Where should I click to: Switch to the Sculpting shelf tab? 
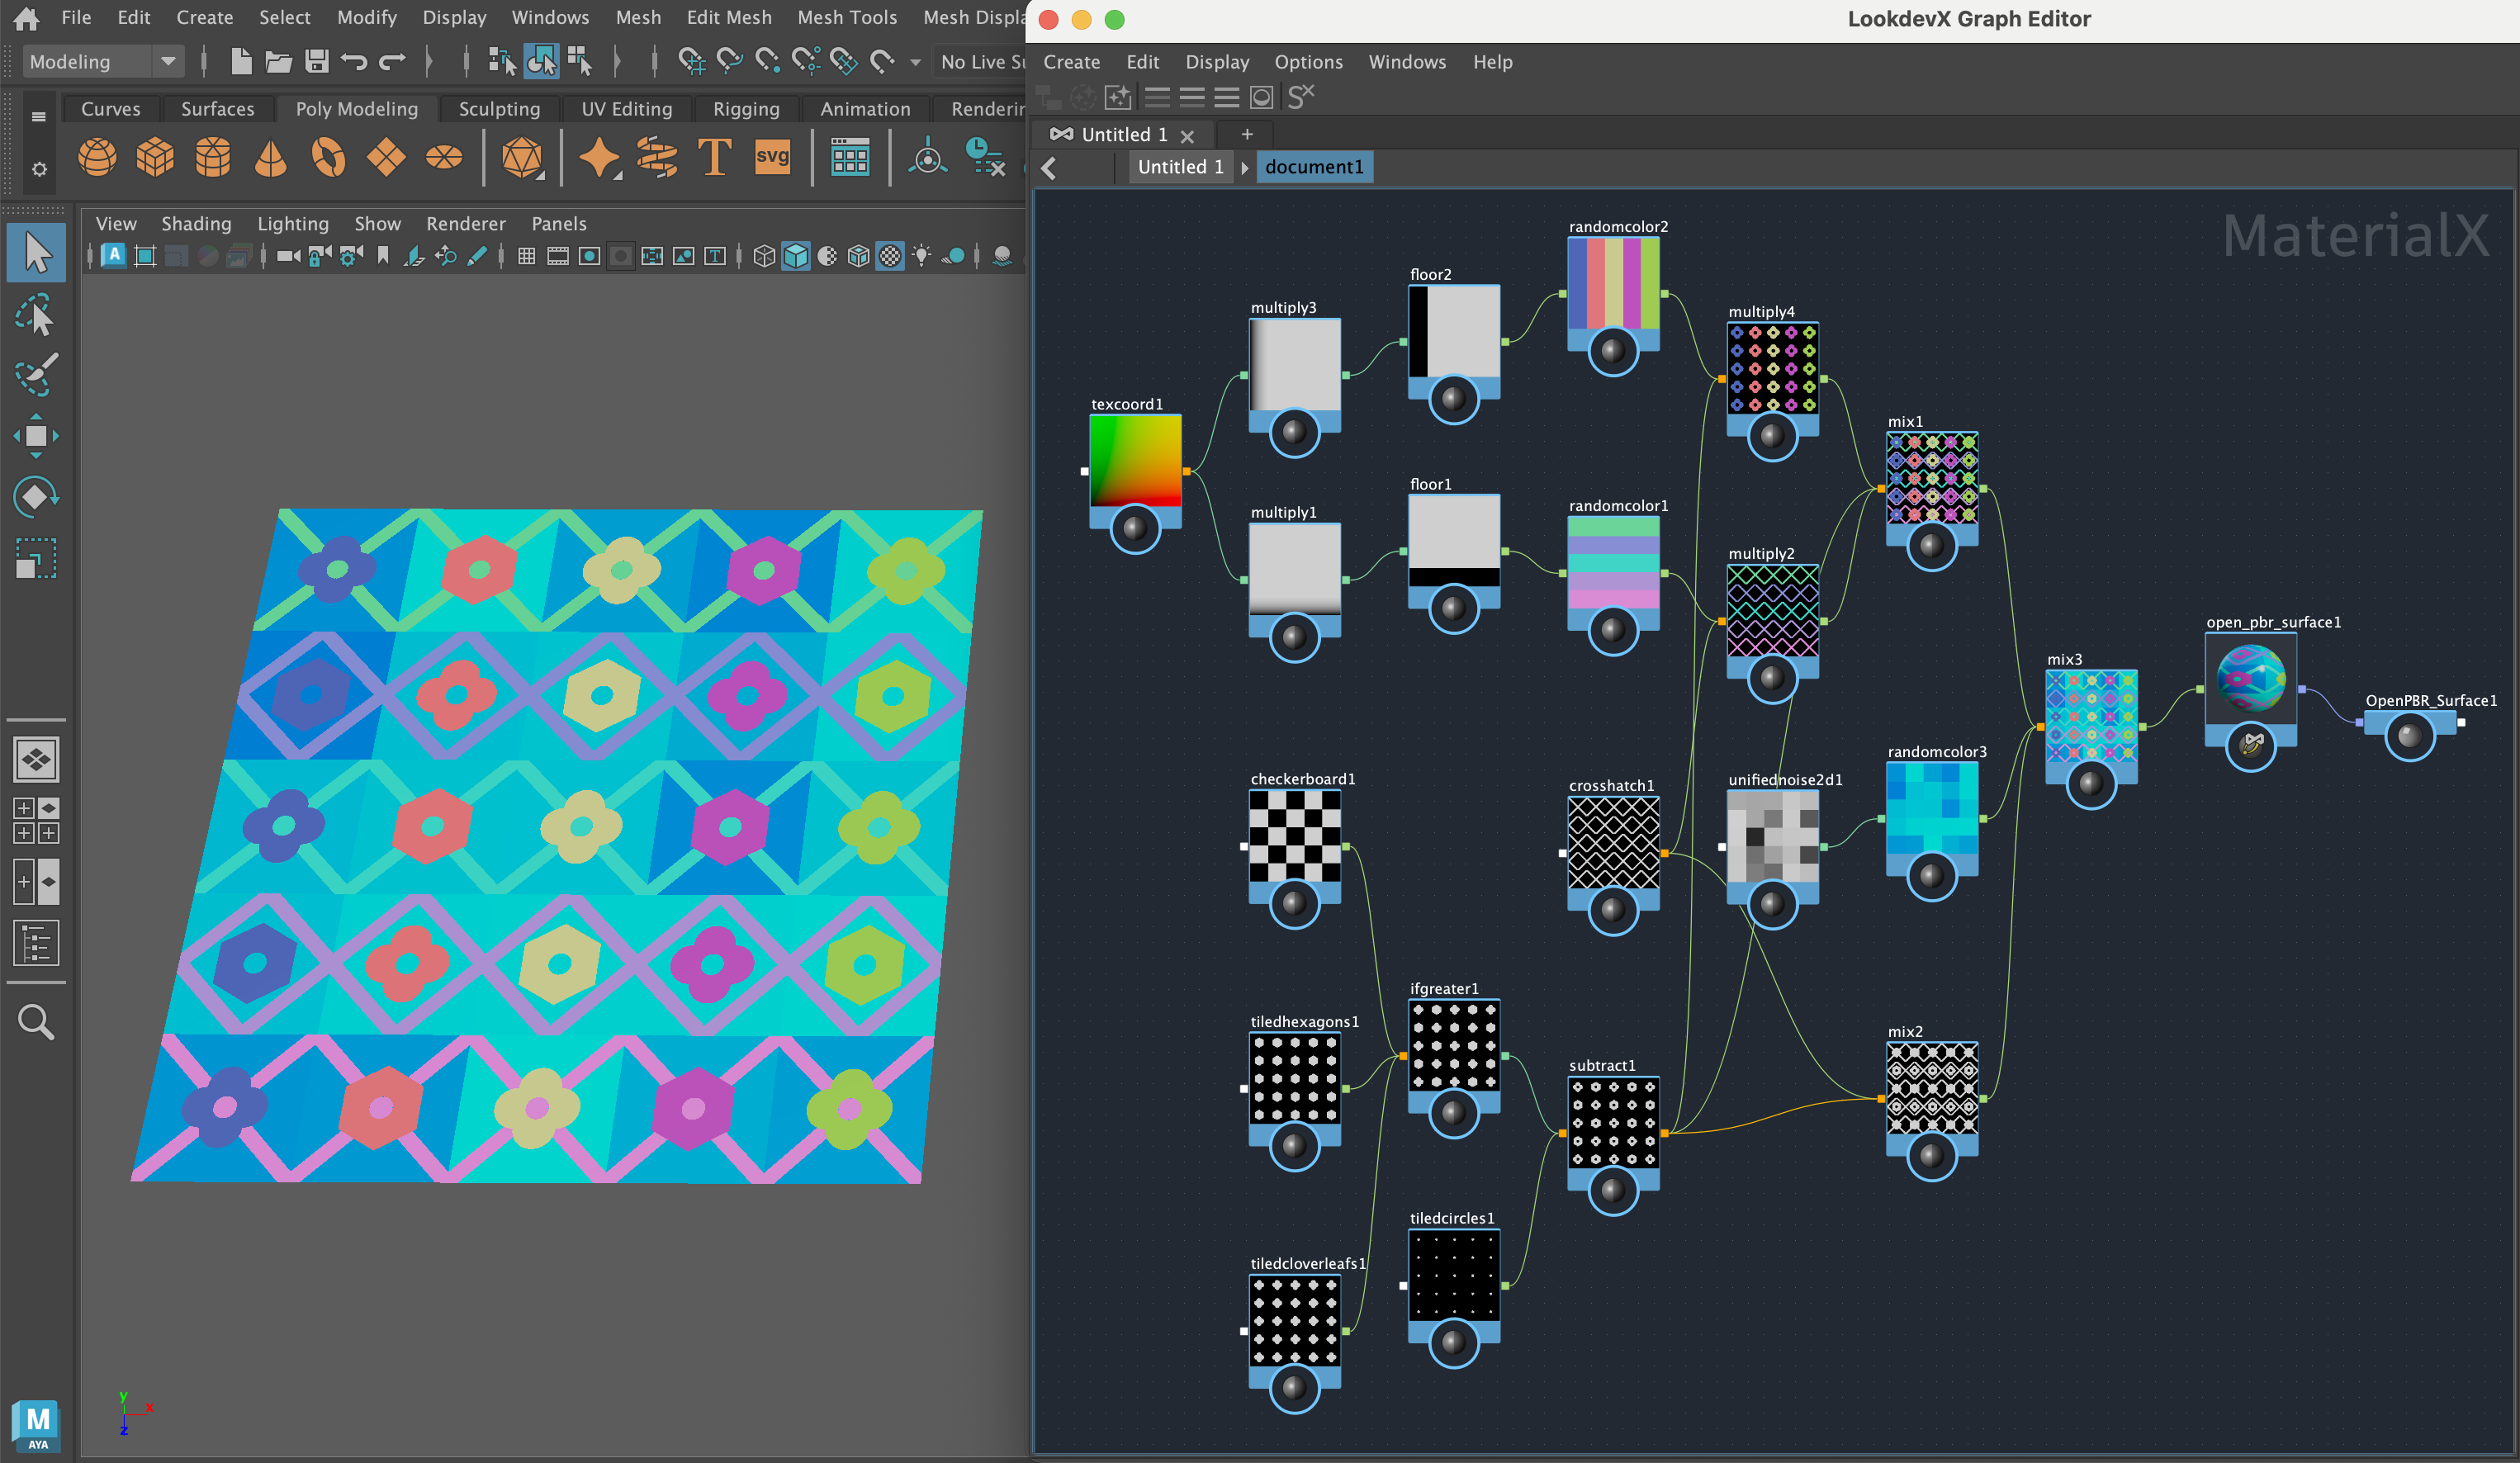coord(499,109)
